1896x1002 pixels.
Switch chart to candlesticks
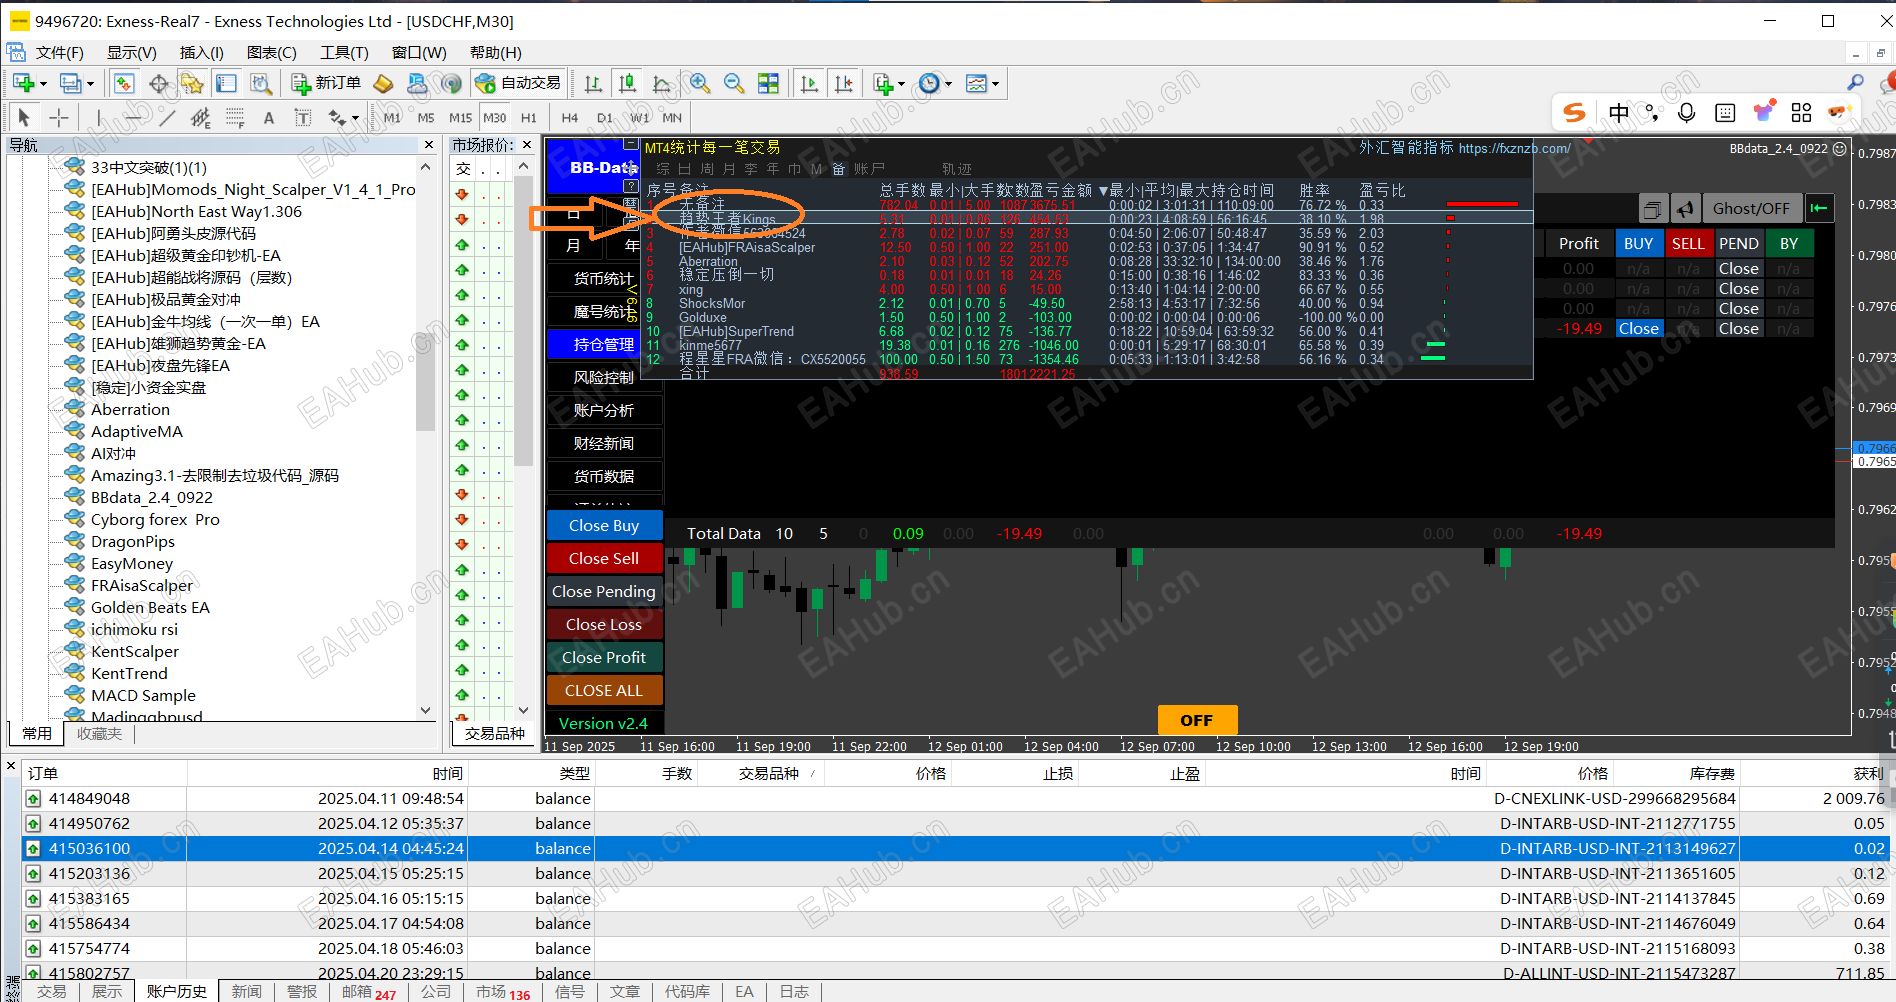click(627, 84)
